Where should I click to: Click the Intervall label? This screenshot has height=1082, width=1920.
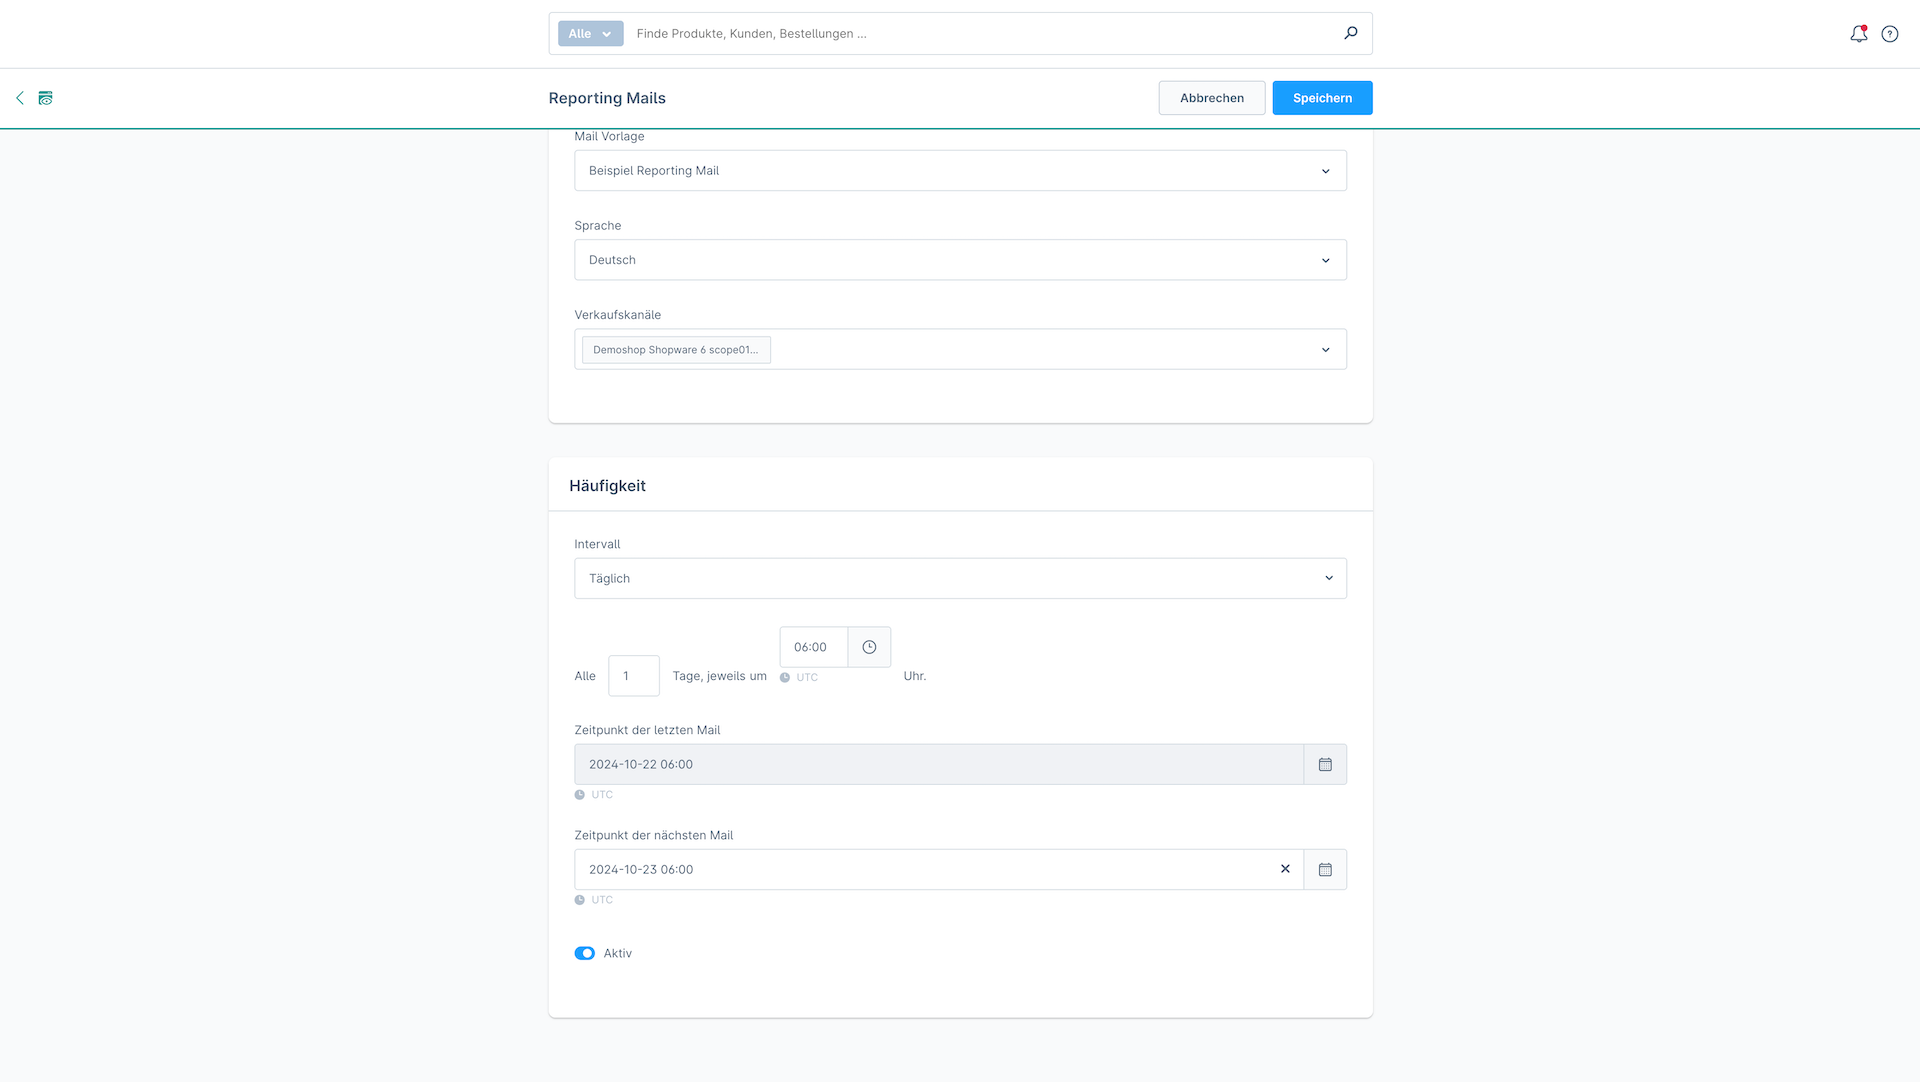[x=597, y=544]
